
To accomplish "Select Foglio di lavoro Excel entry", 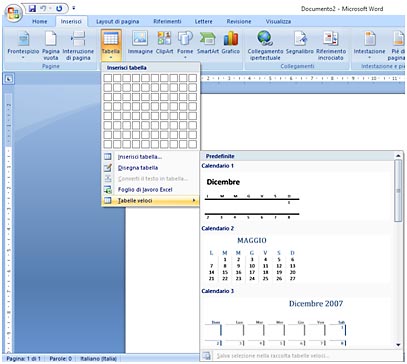I will pyautogui.click(x=145, y=190).
